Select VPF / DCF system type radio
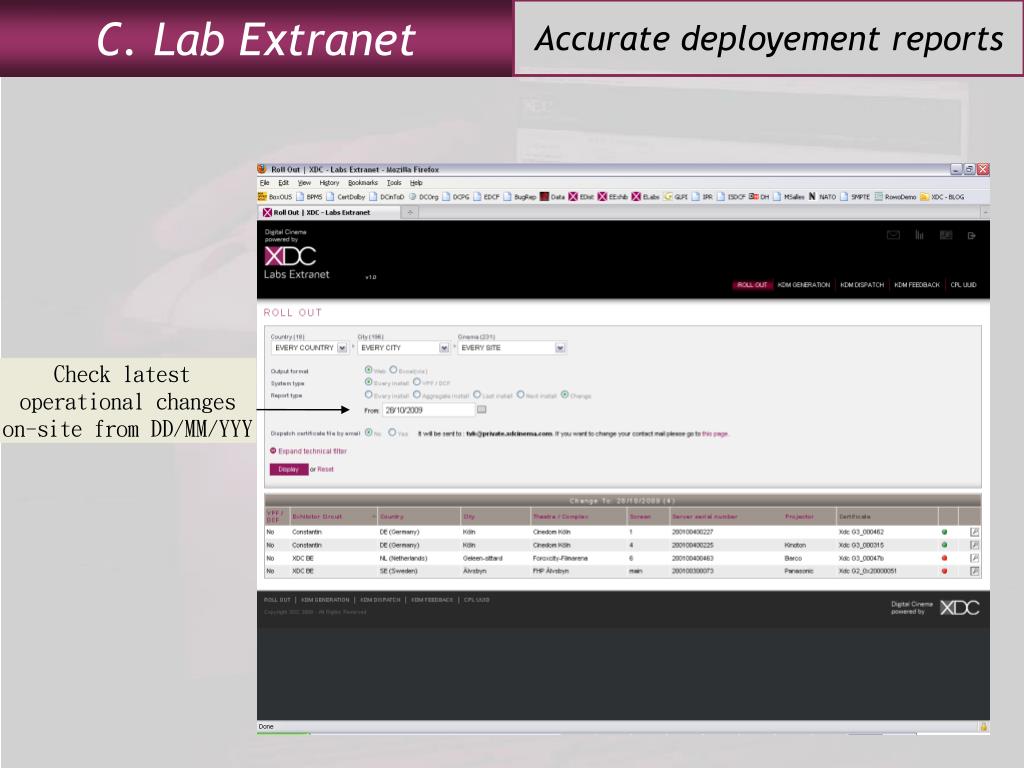The image size is (1024, 768). (x=417, y=382)
